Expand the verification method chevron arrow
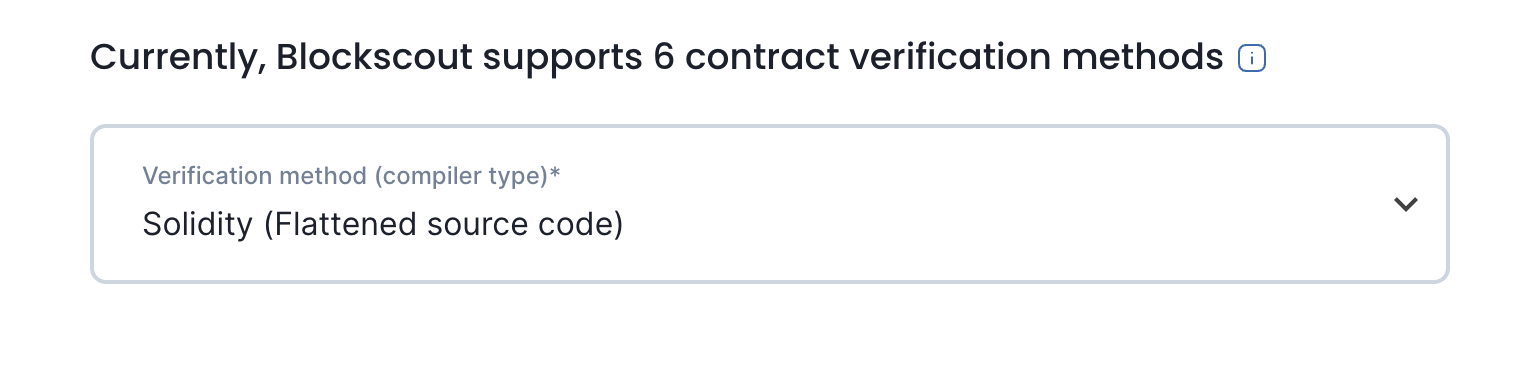1530x370 pixels. (x=1406, y=204)
